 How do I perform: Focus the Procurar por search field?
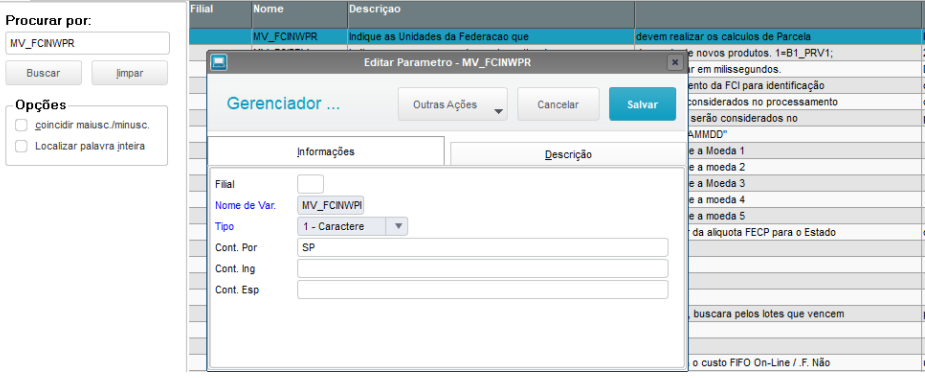point(88,43)
